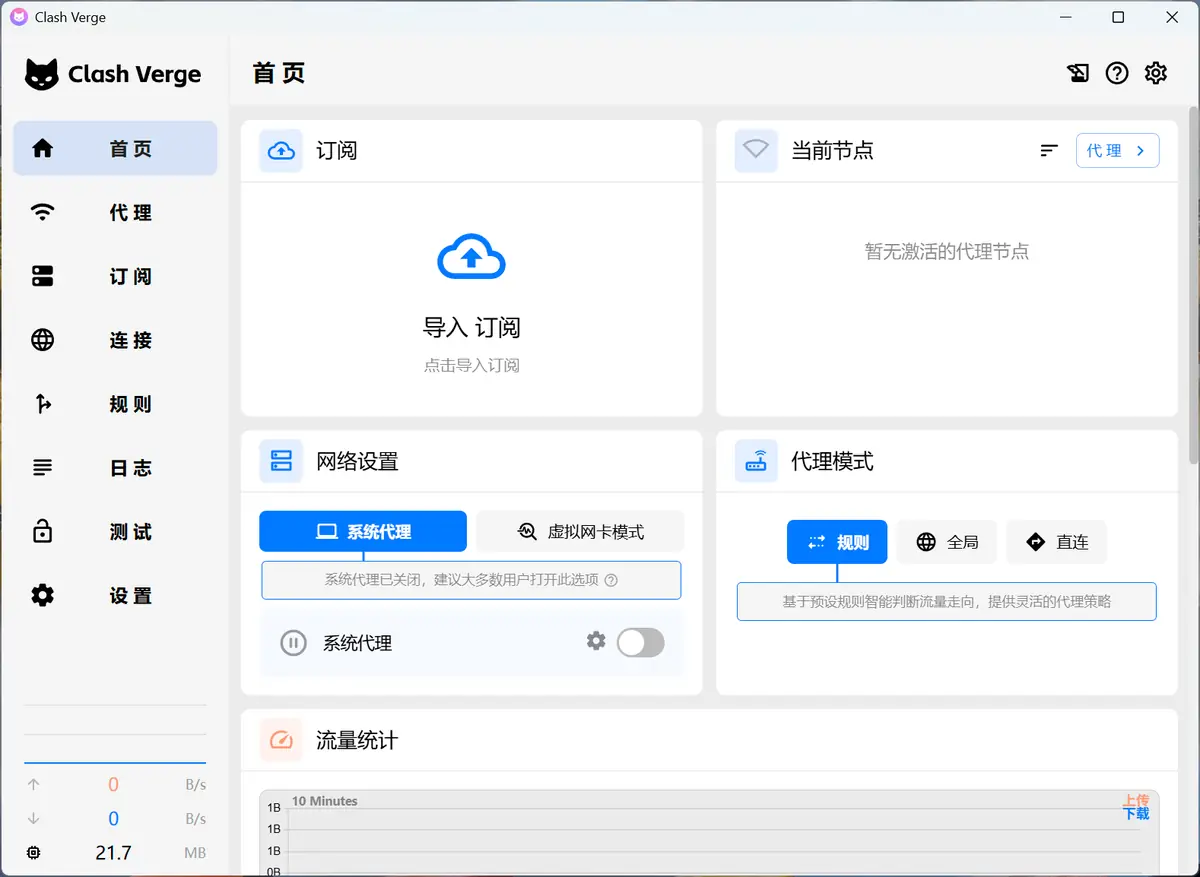Viewport: 1200px width, 877px height.
Task: Open the 设置 settings page in sidebar
Action: pos(115,596)
